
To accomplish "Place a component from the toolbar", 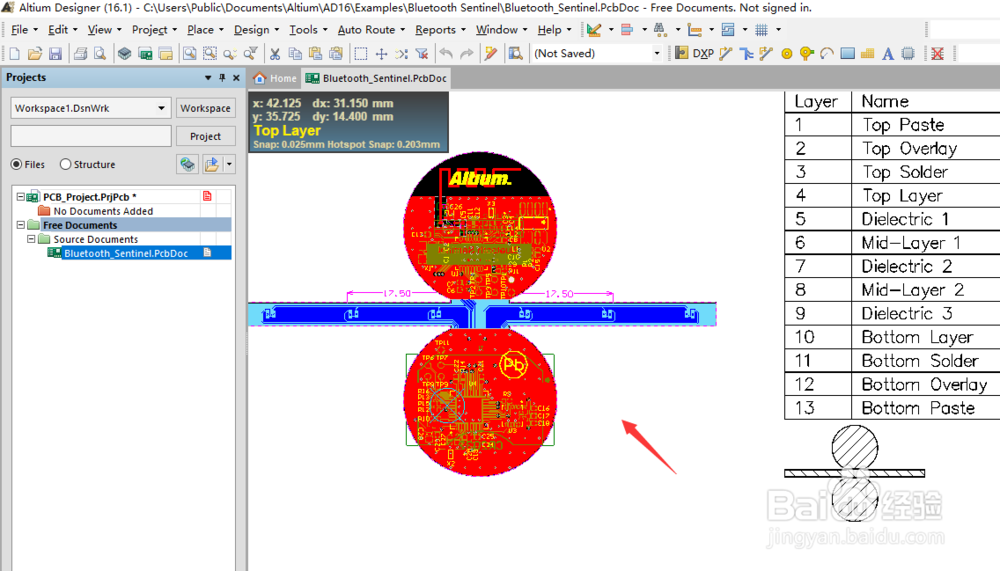I will tap(908, 54).
